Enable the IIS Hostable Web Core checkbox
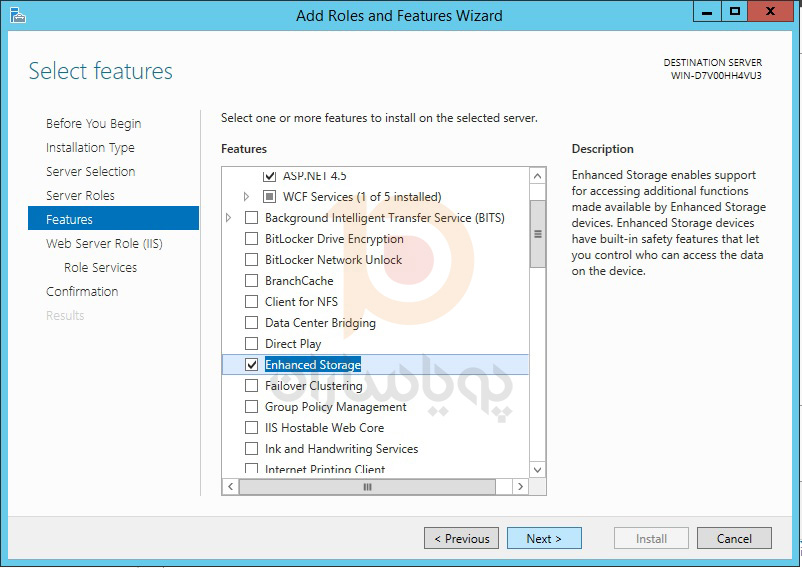This screenshot has width=802, height=568. [251, 427]
